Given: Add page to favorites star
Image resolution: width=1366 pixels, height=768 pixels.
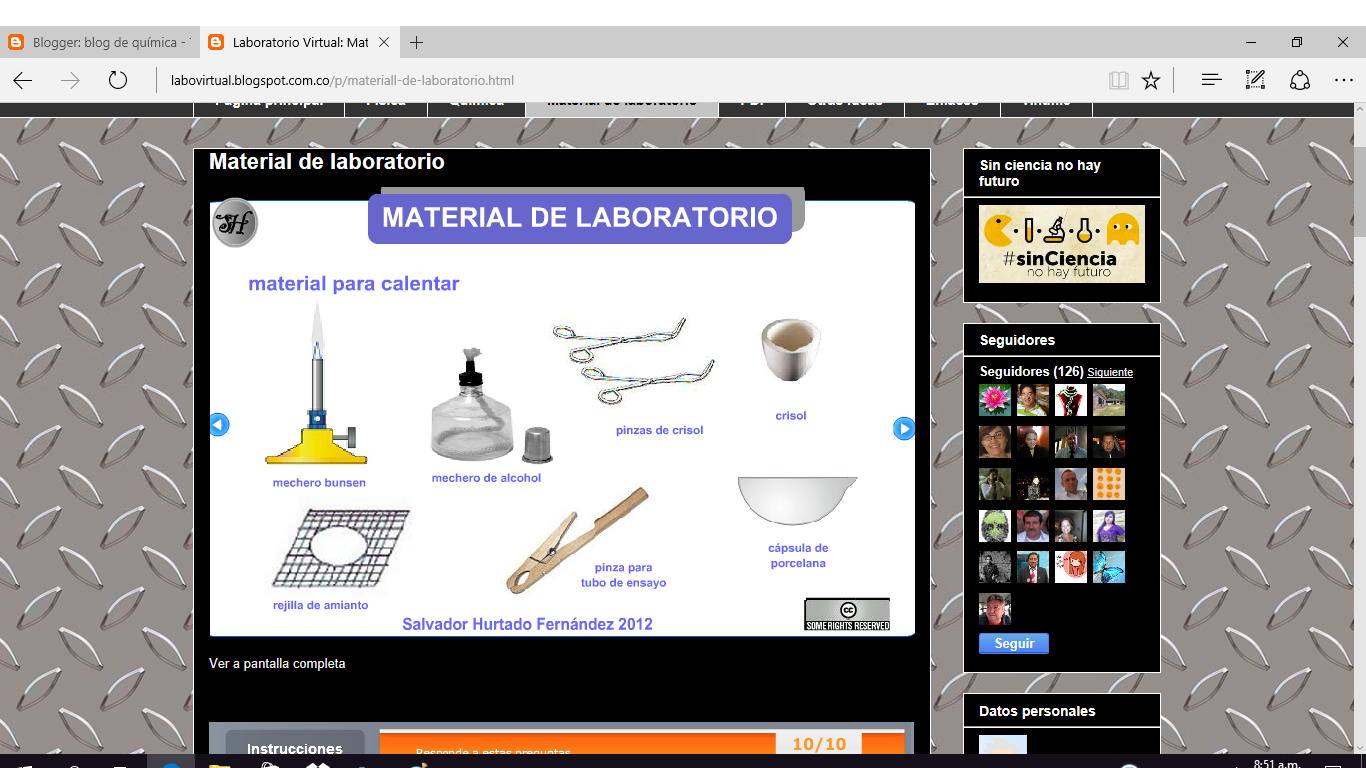Looking at the screenshot, I should (1151, 81).
